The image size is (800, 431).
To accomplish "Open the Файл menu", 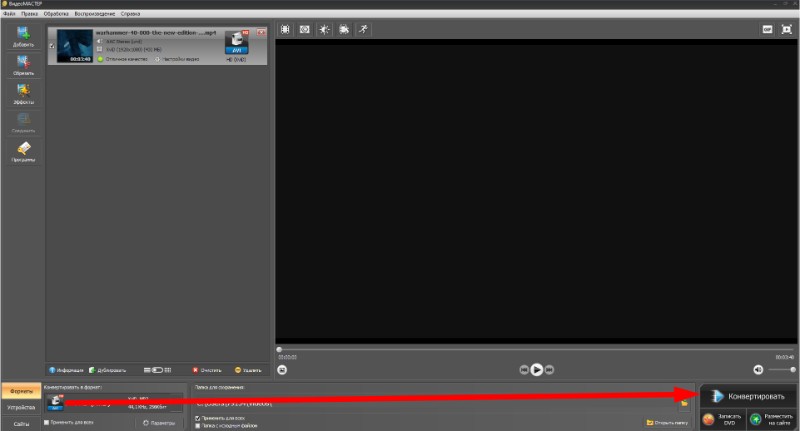I will click(x=9, y=14).
